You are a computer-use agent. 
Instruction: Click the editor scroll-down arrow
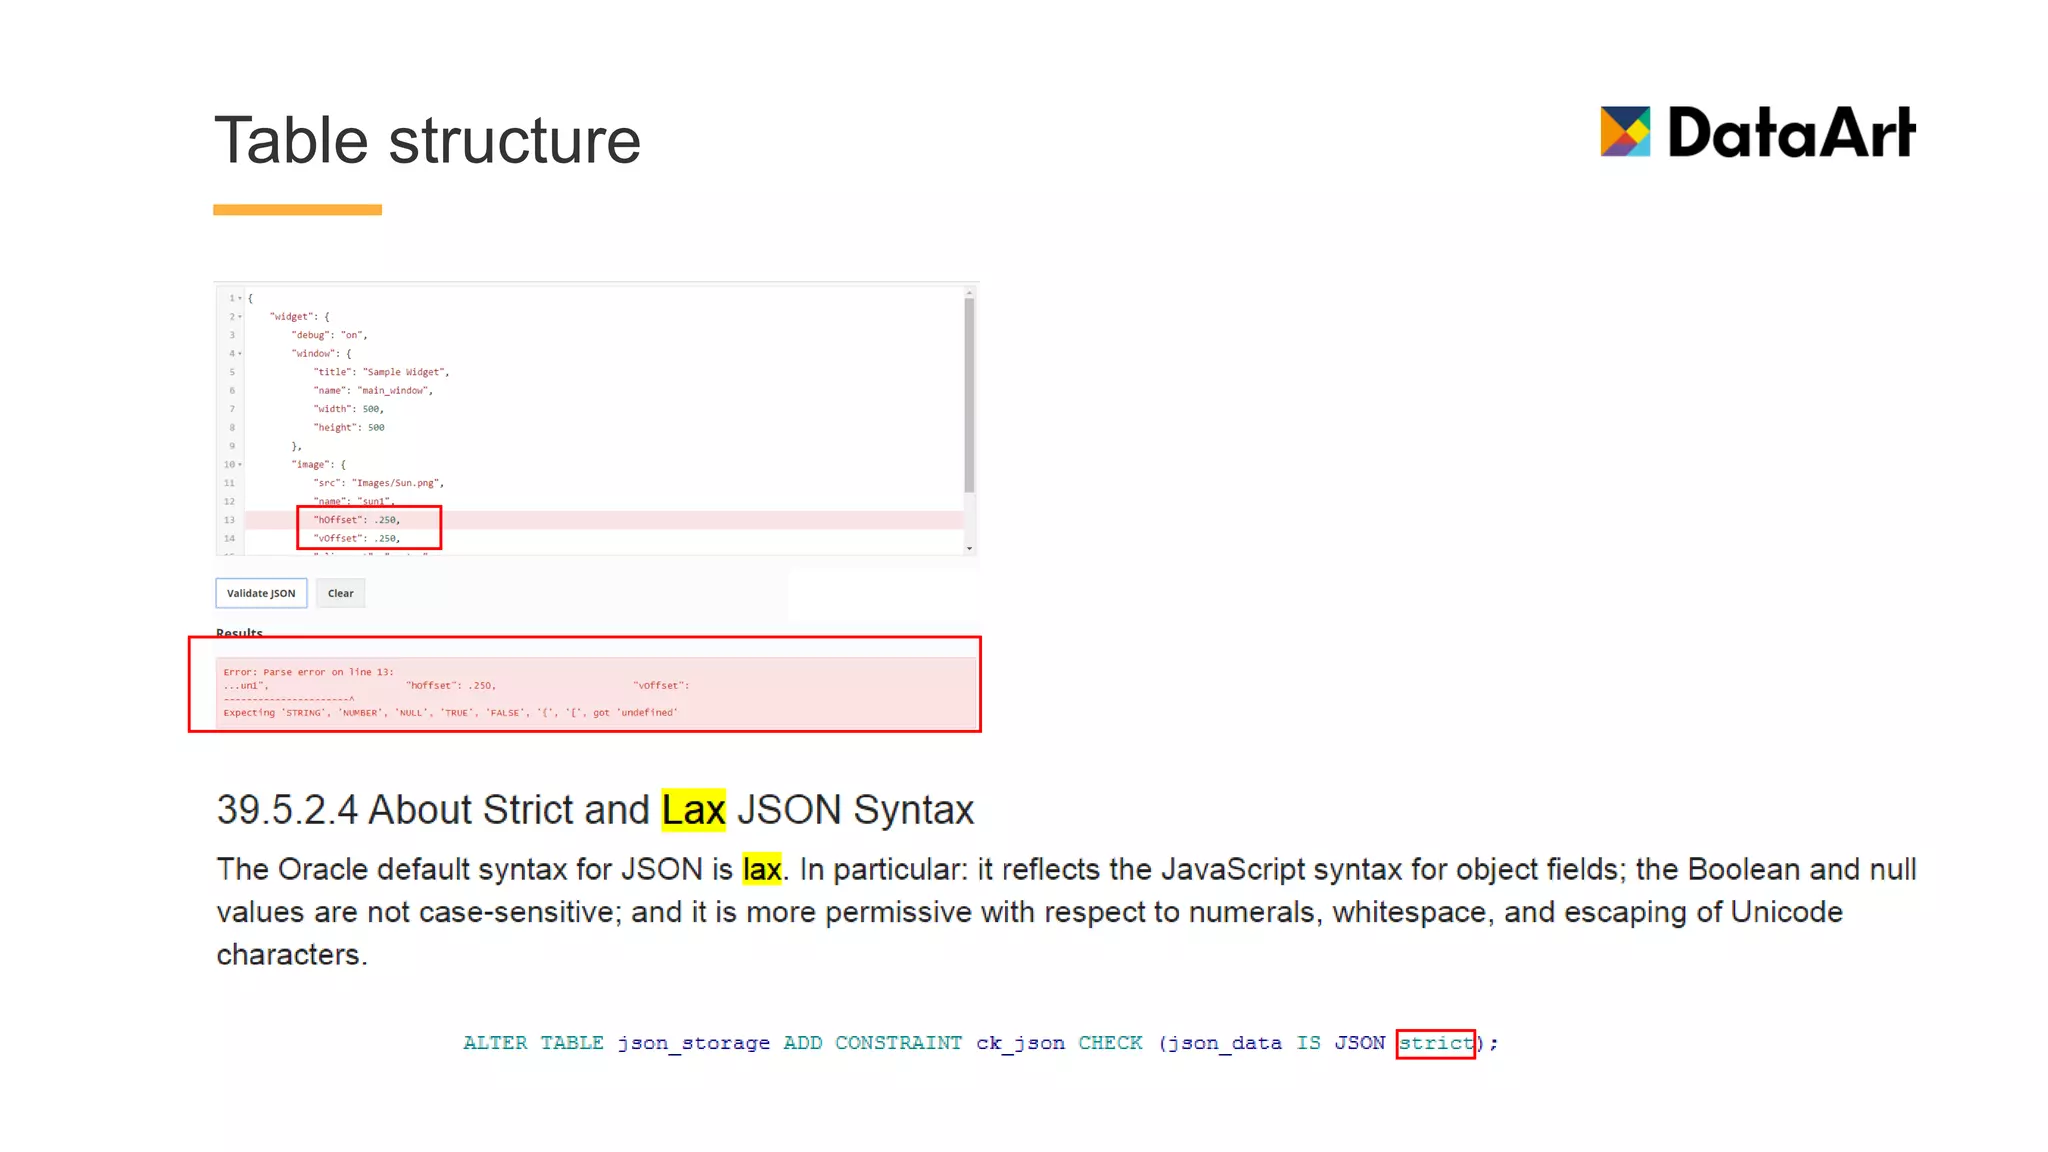(x=969, y=548)
